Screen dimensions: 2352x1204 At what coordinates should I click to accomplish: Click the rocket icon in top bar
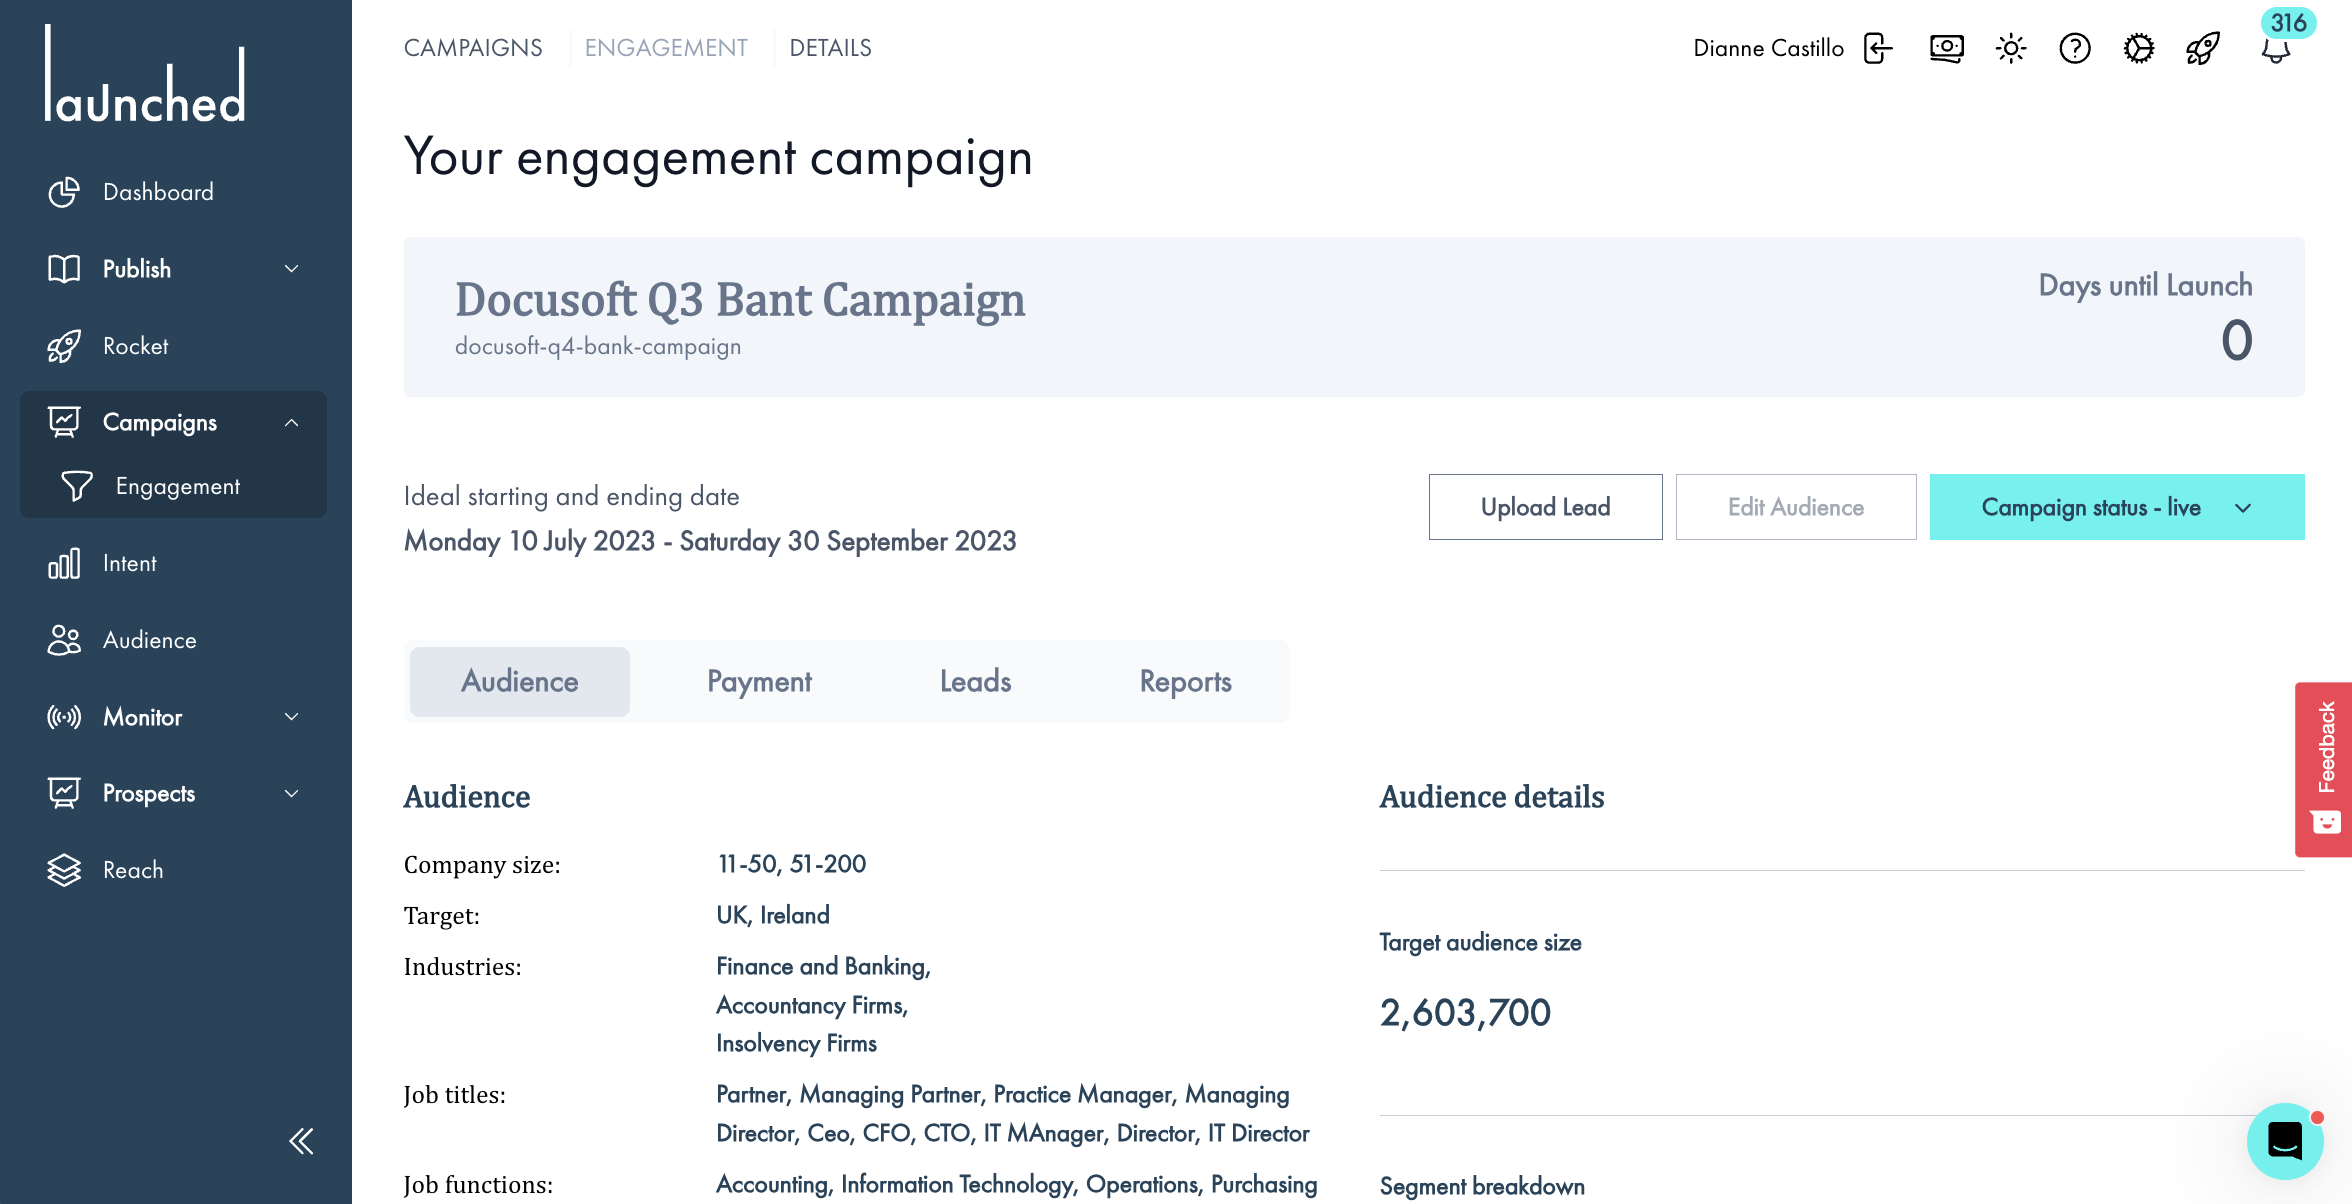point(2203,48)
